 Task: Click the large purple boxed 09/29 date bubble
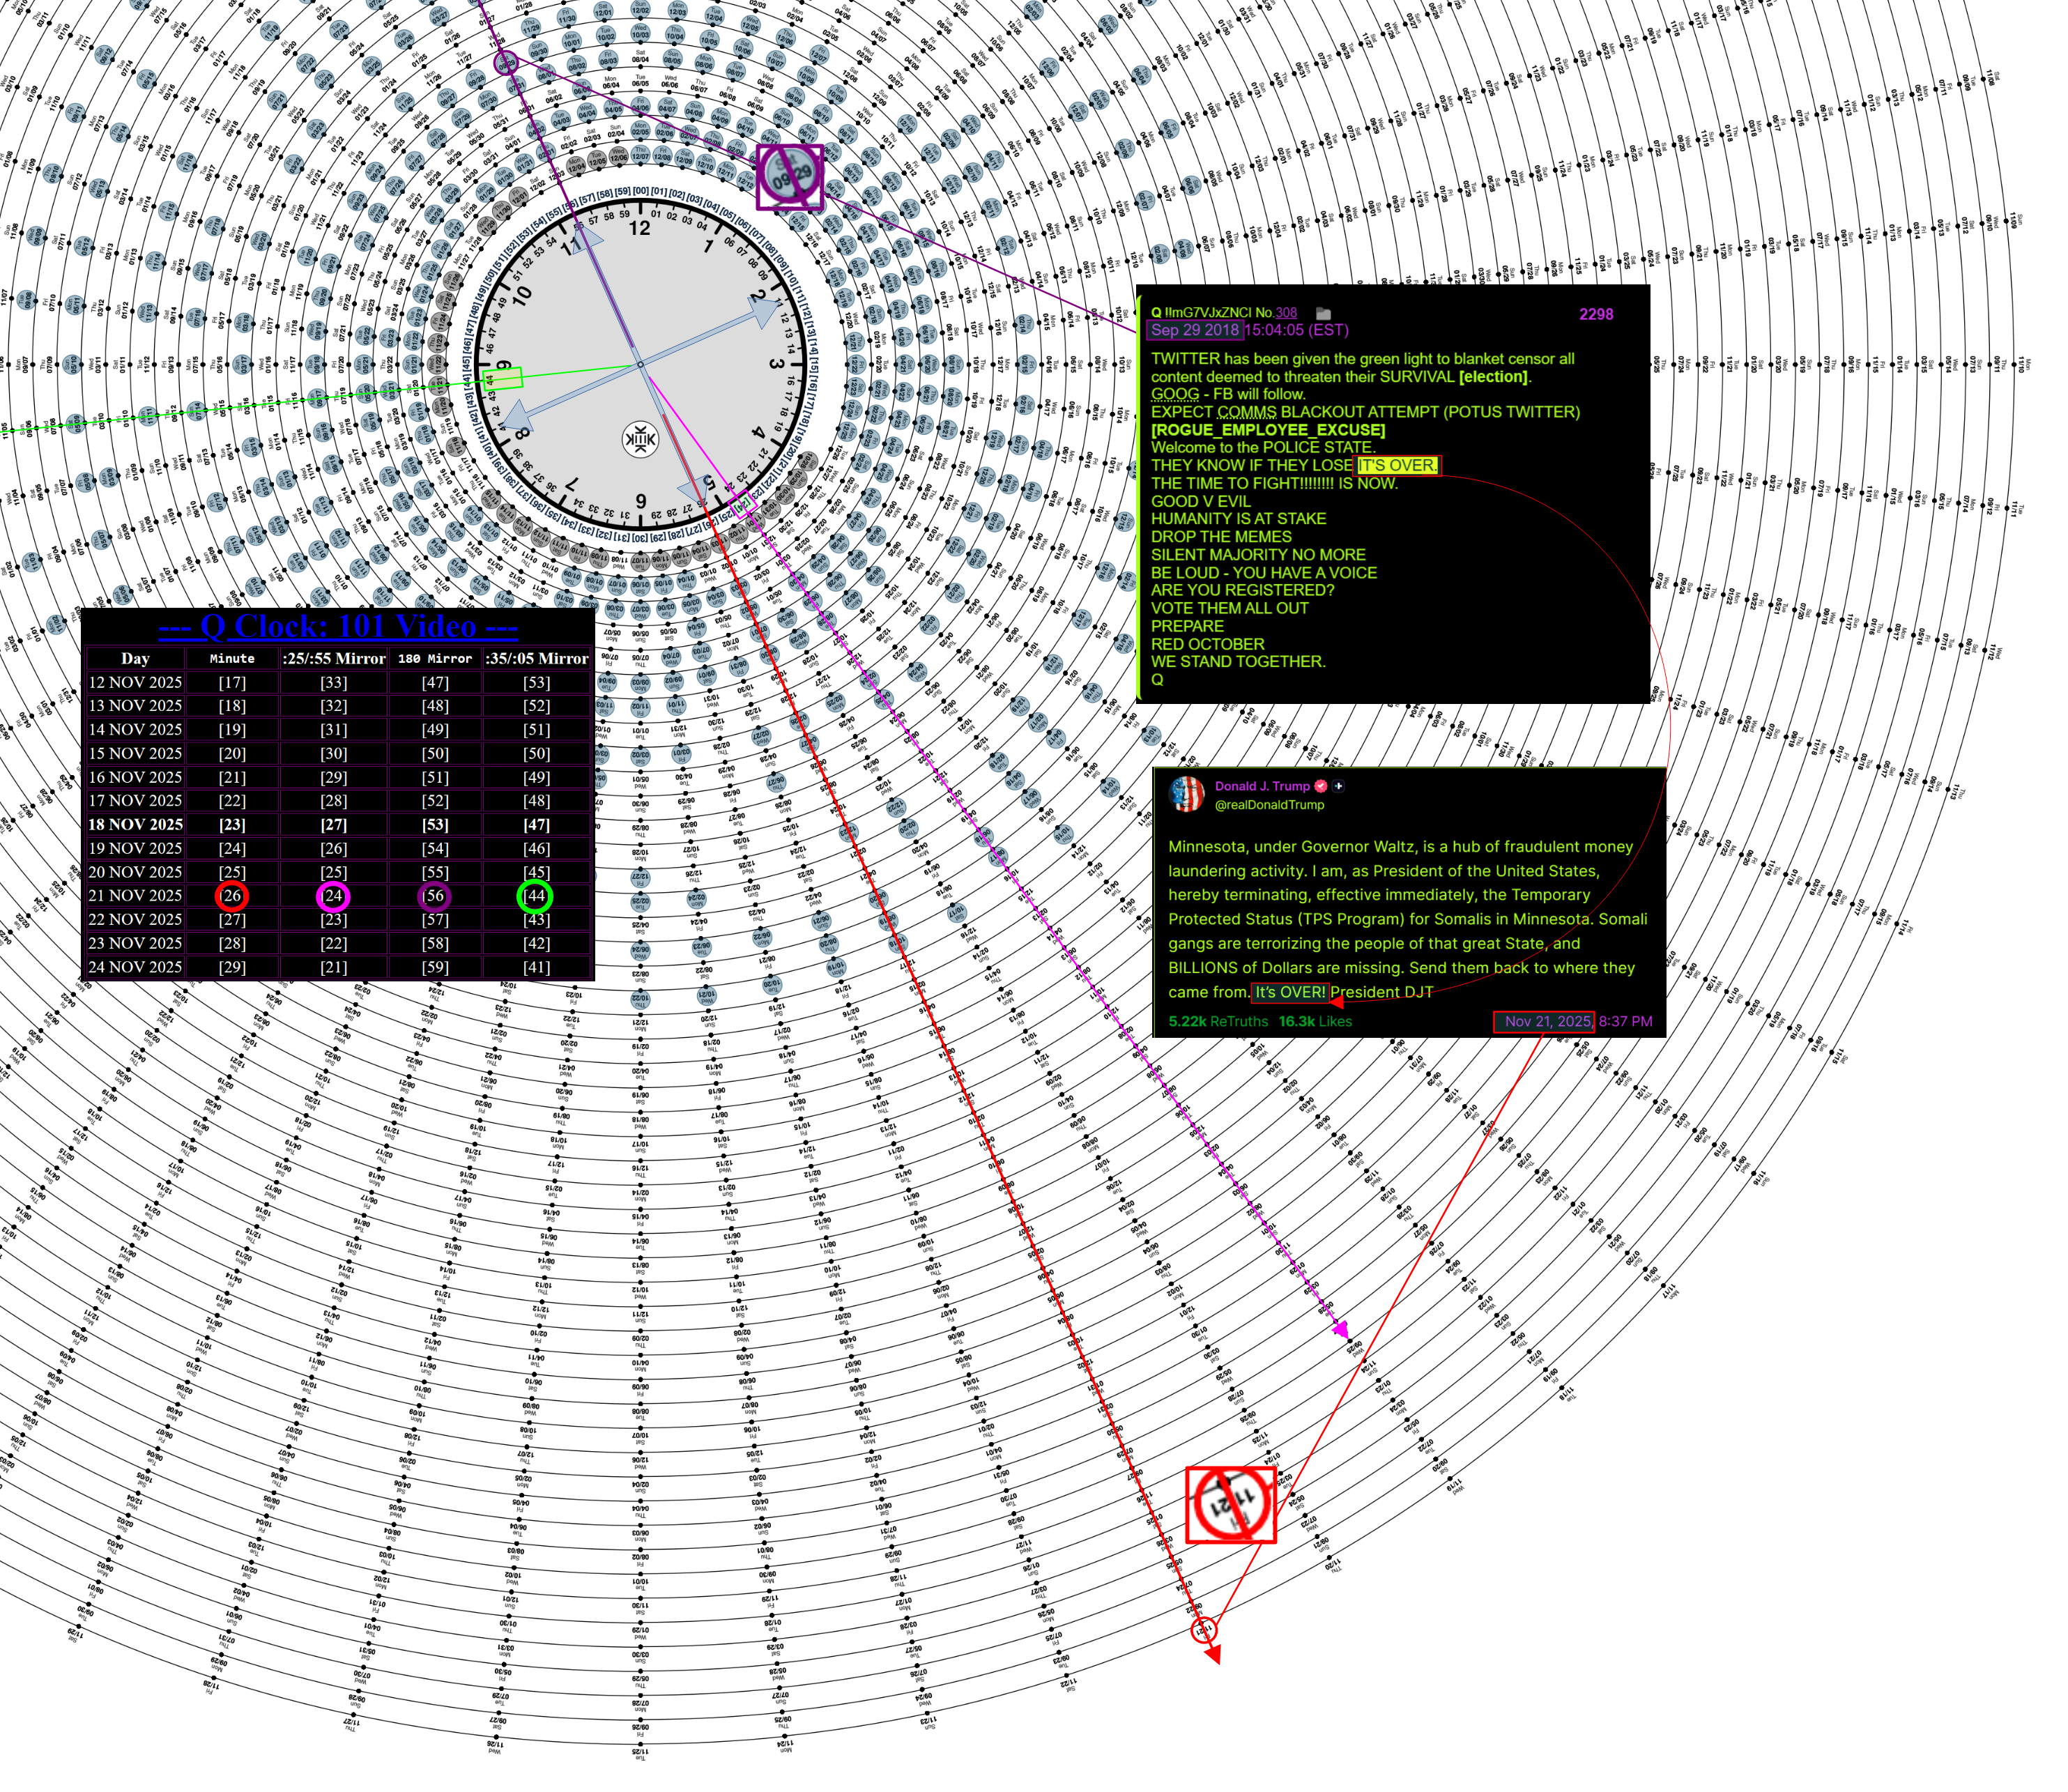pos(790,177)
